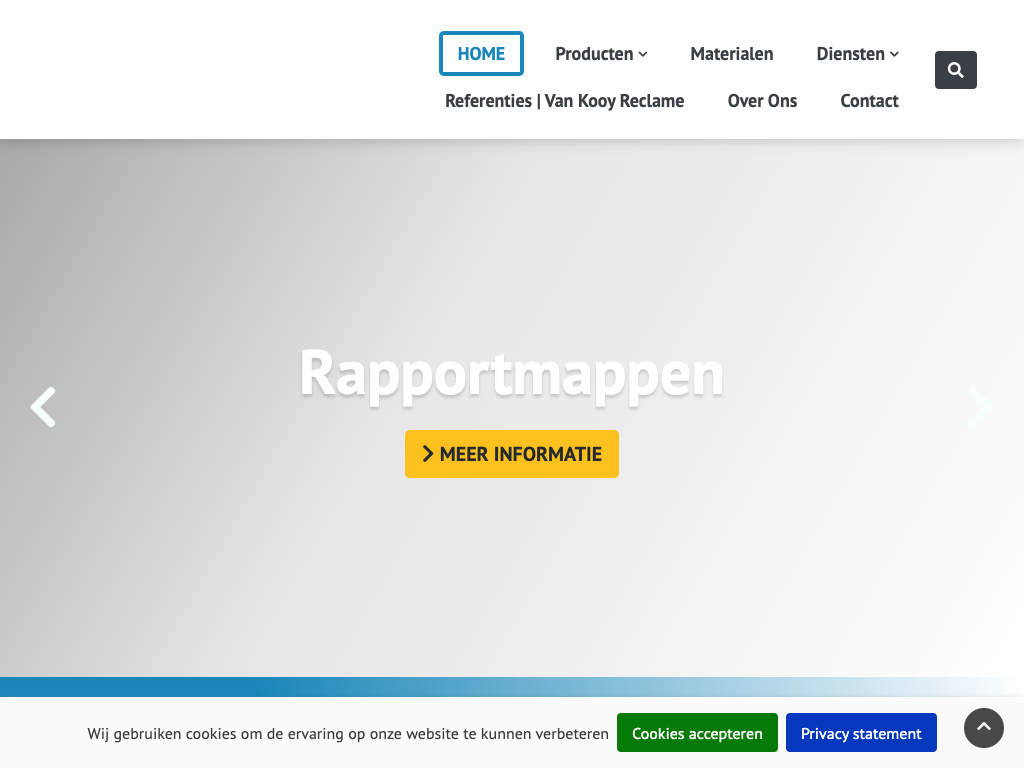Navigate to Over Ons
Viewport: 1024px width, 768px height.
[x=762, y=101]
